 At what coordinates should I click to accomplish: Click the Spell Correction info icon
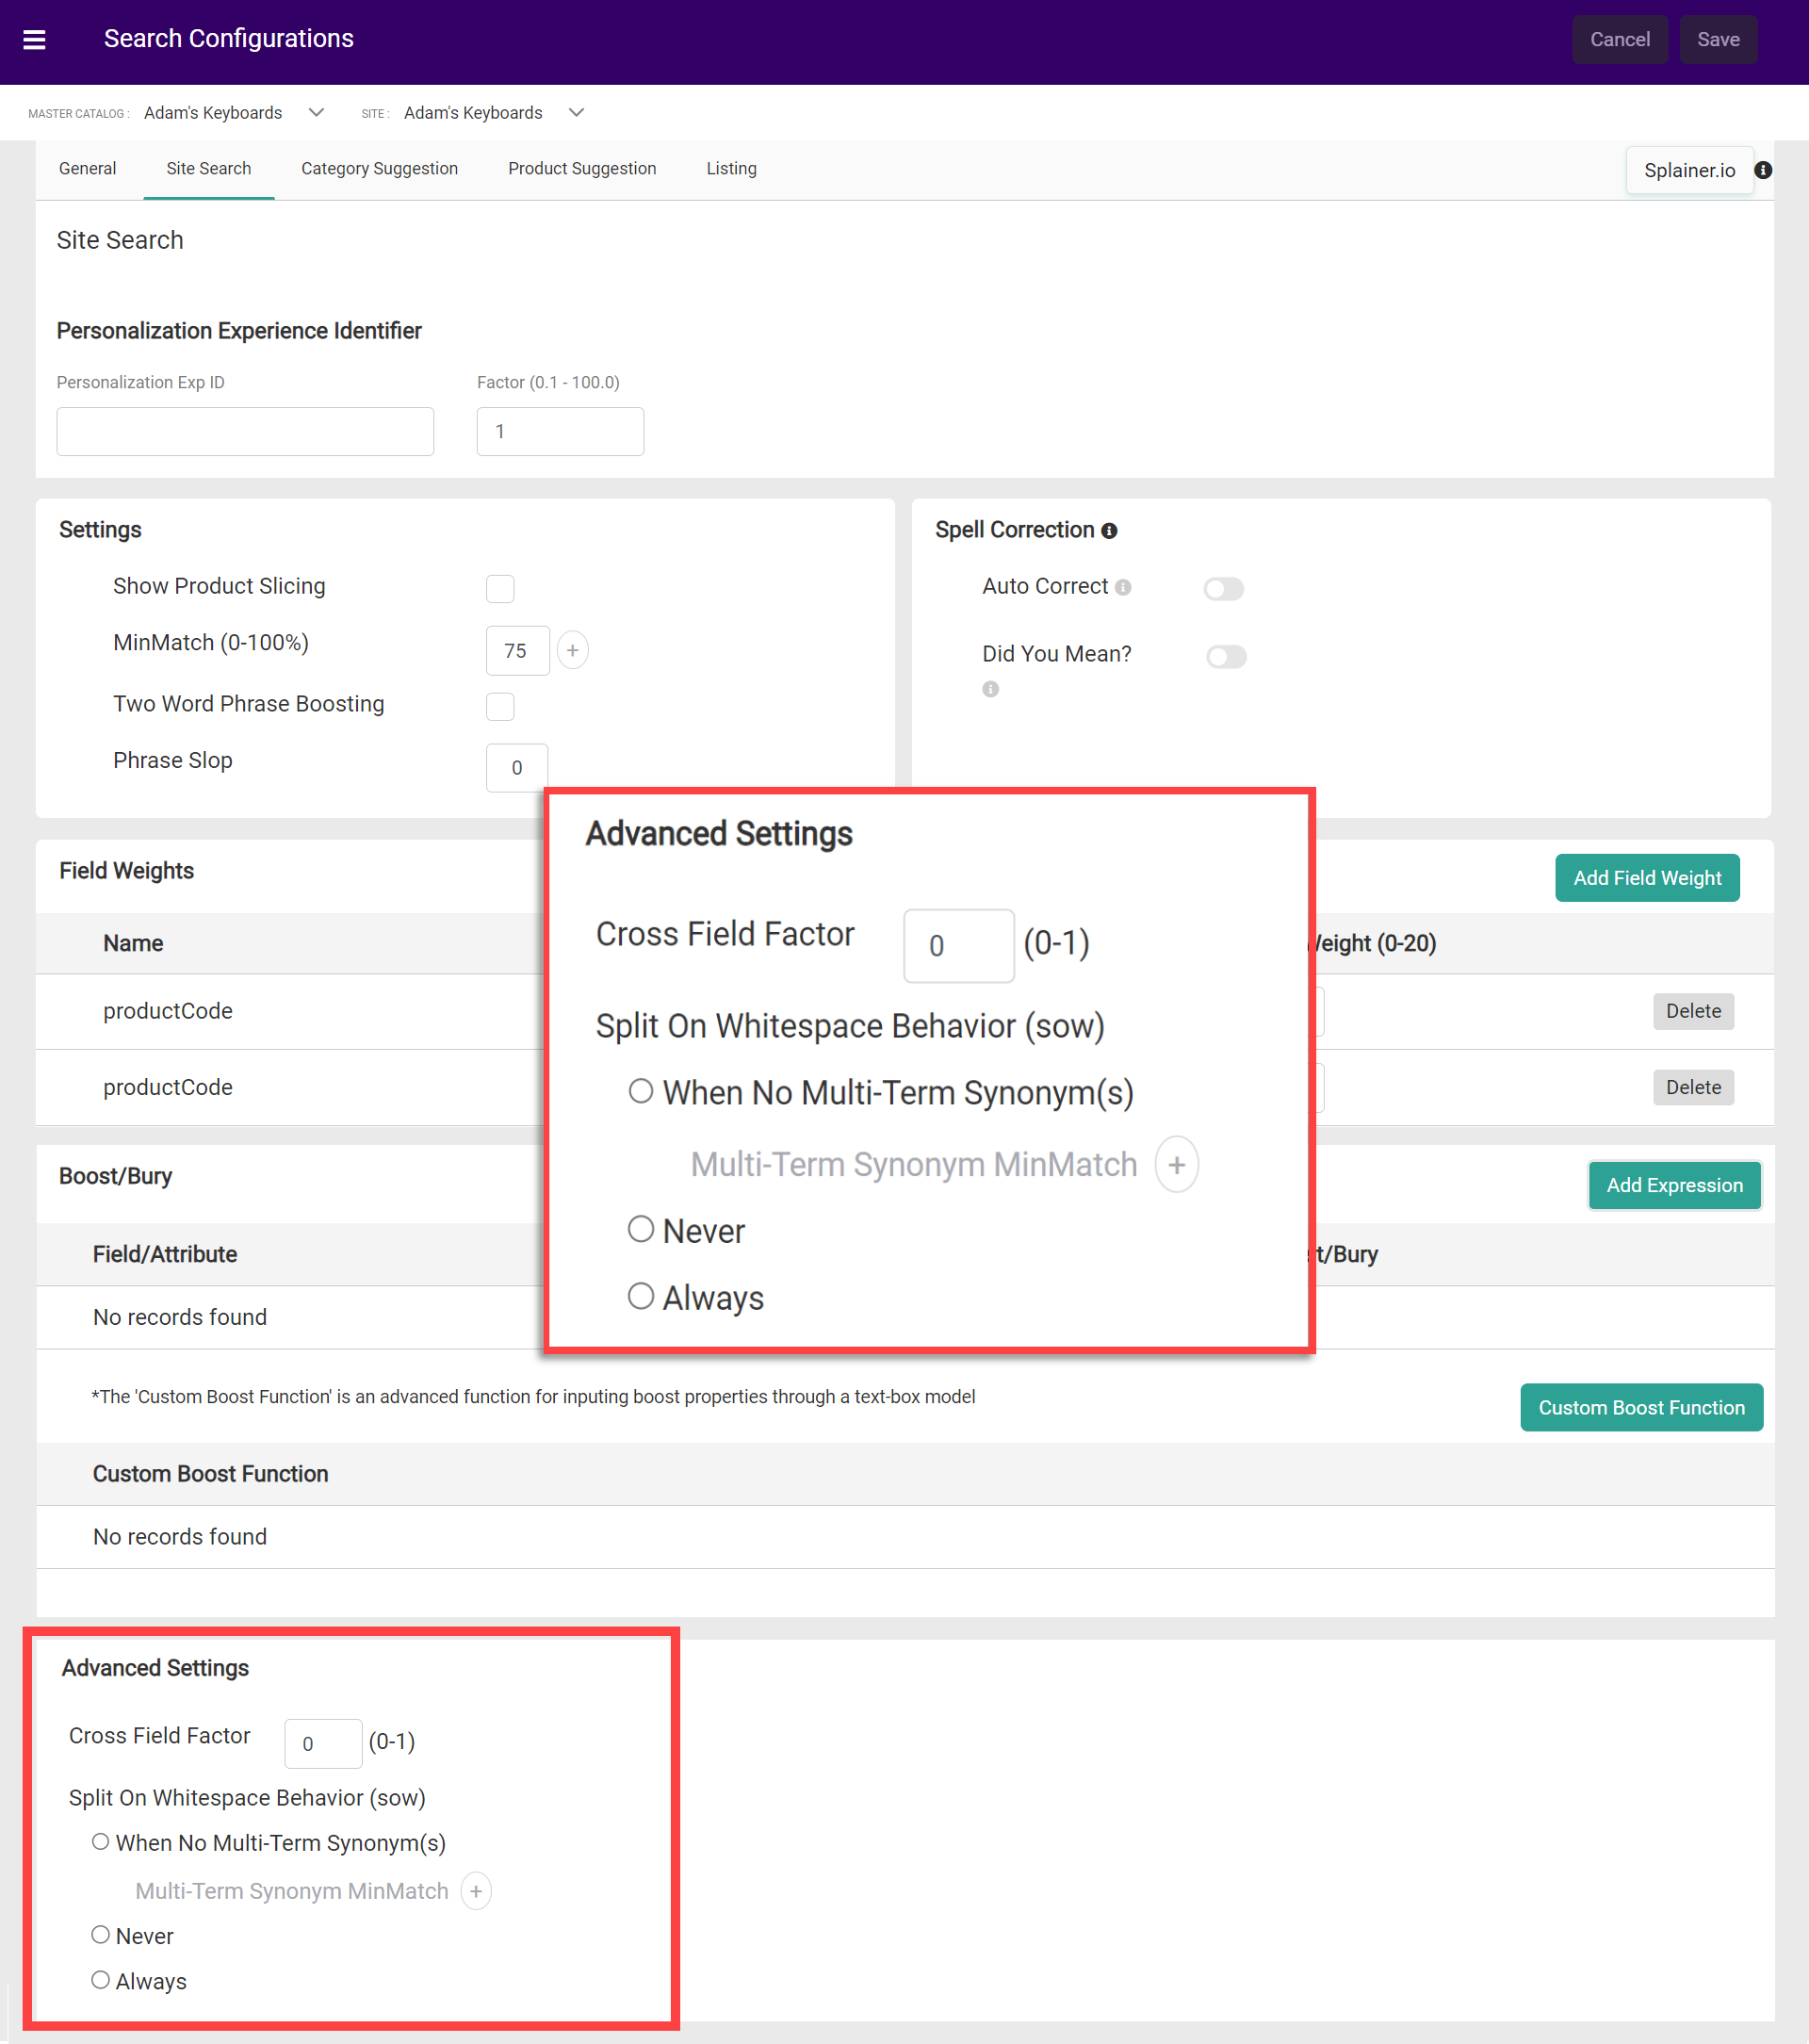[x=1109, y=531]
